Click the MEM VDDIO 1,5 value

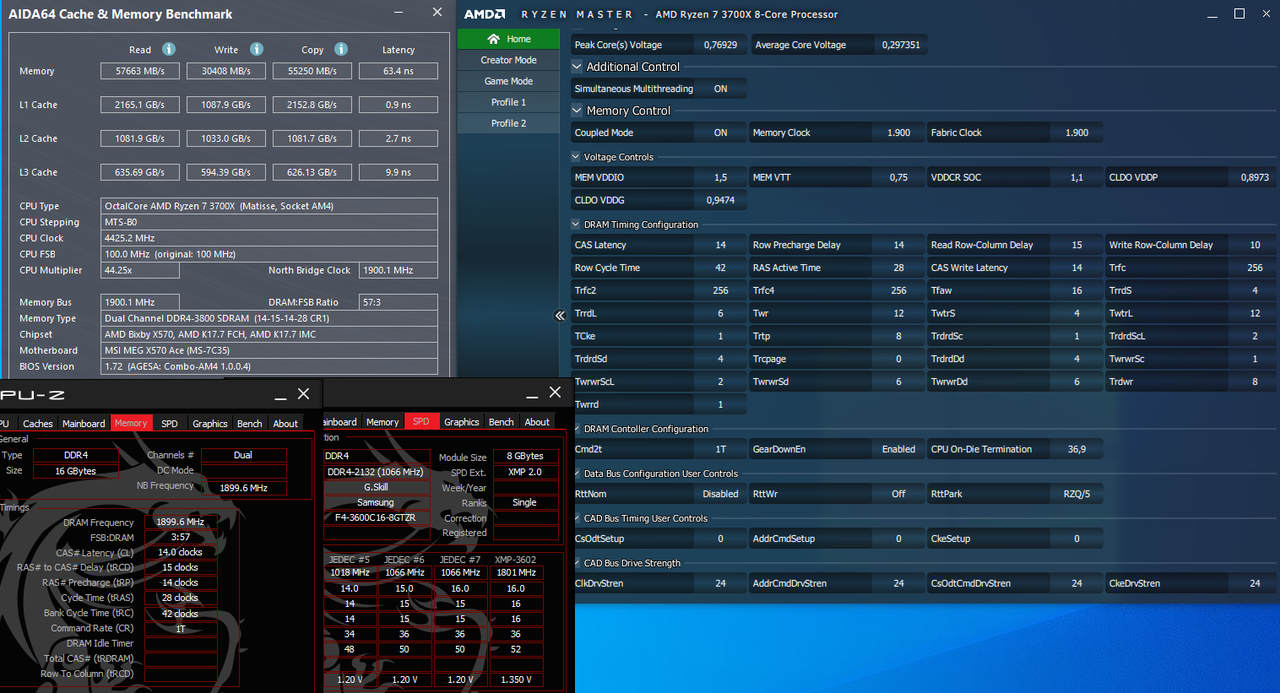[x=721, y=177]
